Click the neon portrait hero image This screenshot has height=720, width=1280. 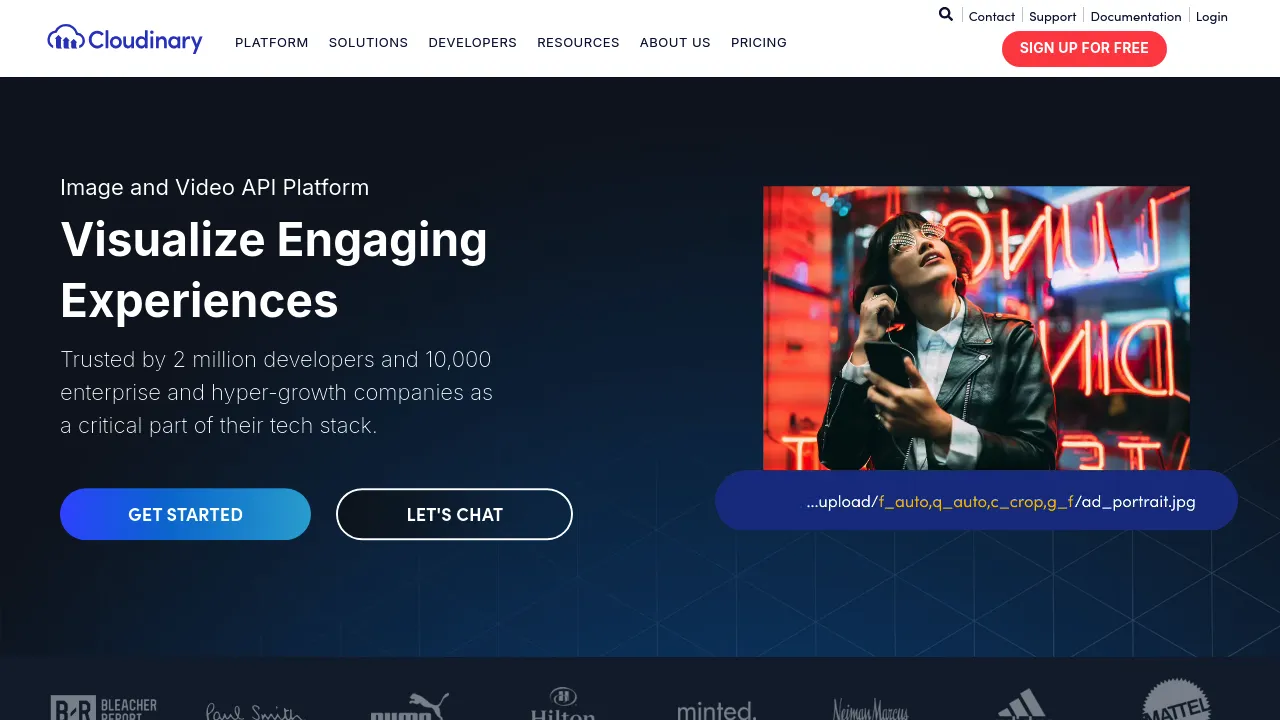pyautogui.click(x=976, y=328)
